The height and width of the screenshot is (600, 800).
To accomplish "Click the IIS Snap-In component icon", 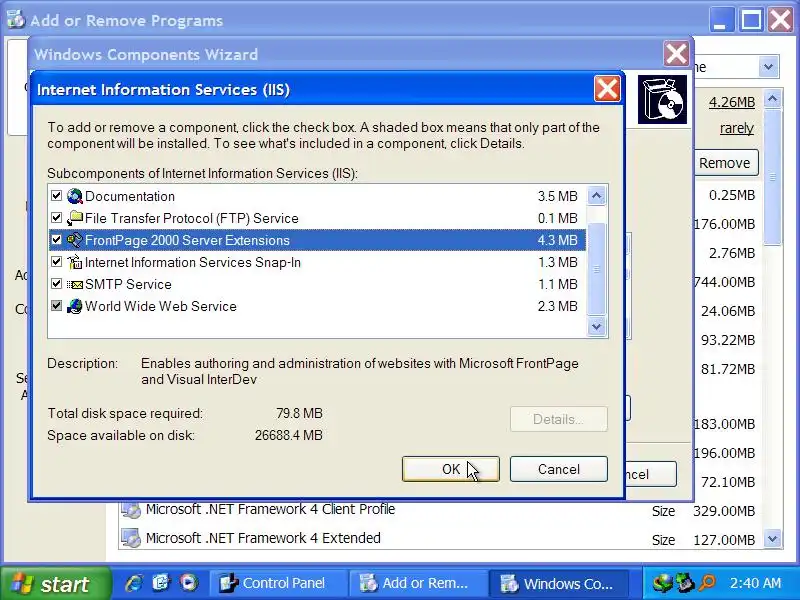I will click(x=74, y=262).
